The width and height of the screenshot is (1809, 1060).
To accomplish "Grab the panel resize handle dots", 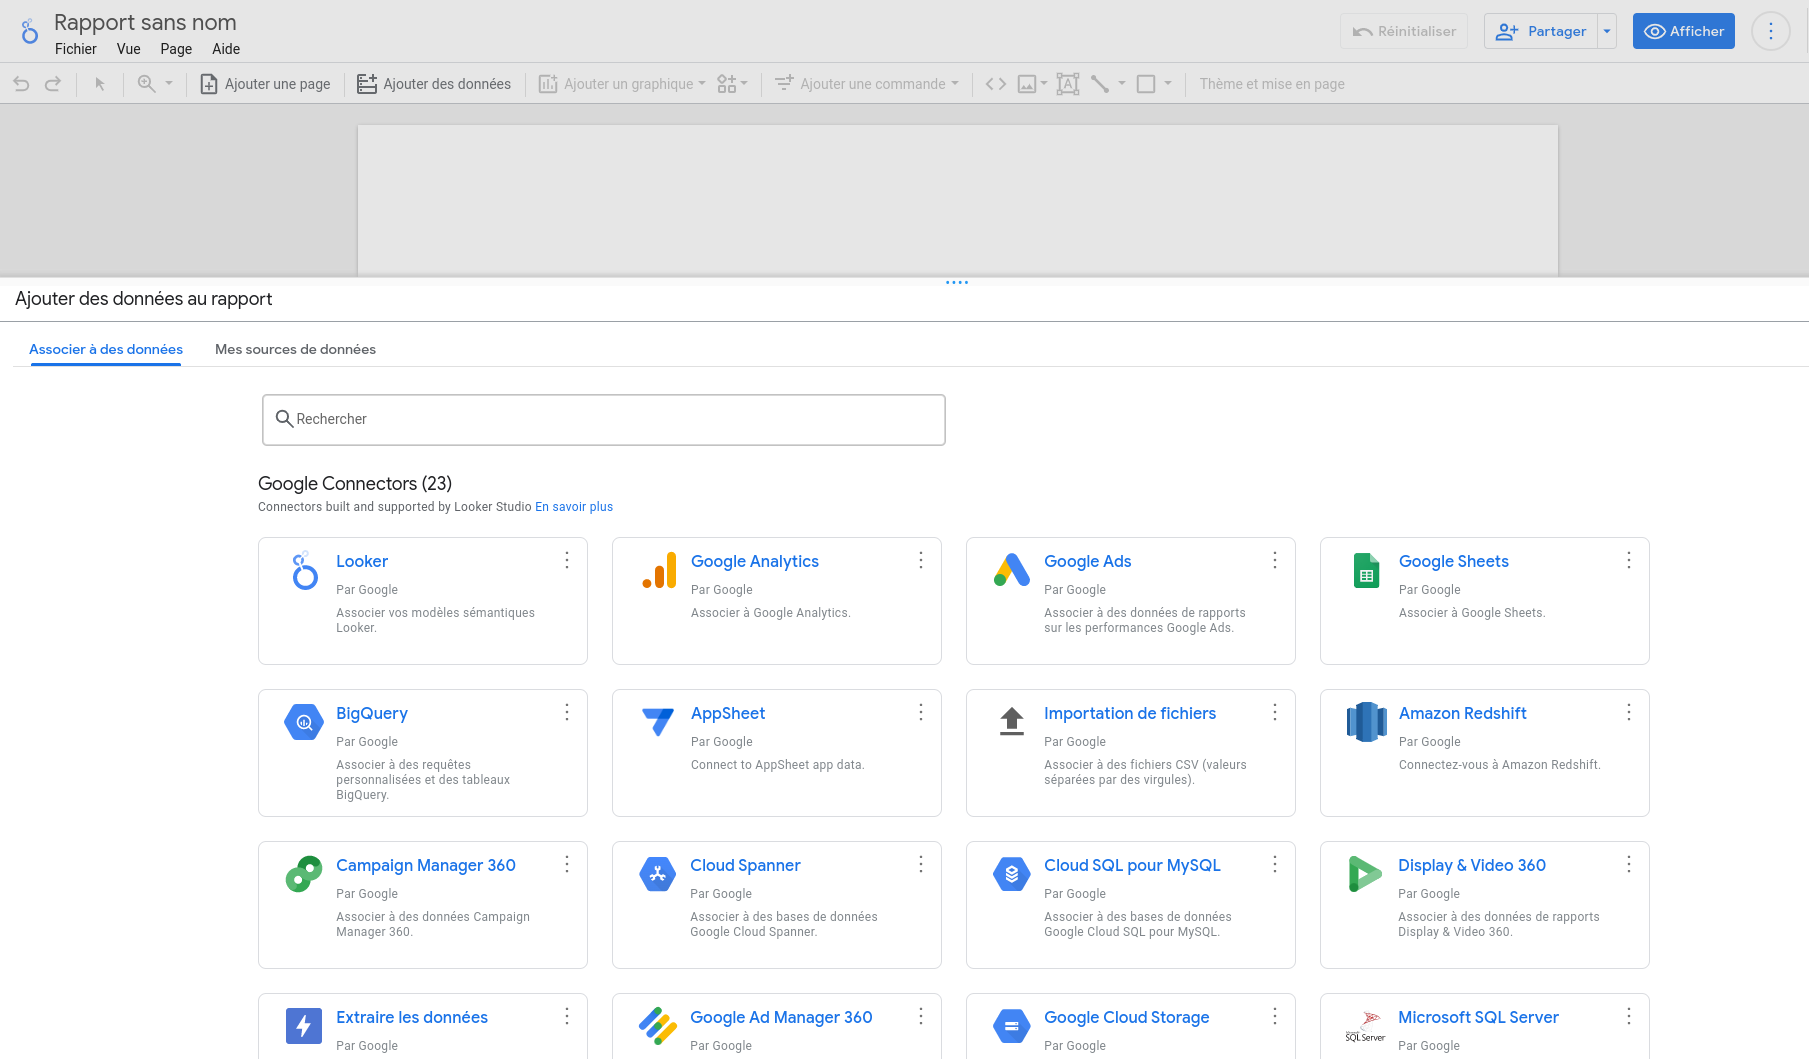I will click(957, 282).
